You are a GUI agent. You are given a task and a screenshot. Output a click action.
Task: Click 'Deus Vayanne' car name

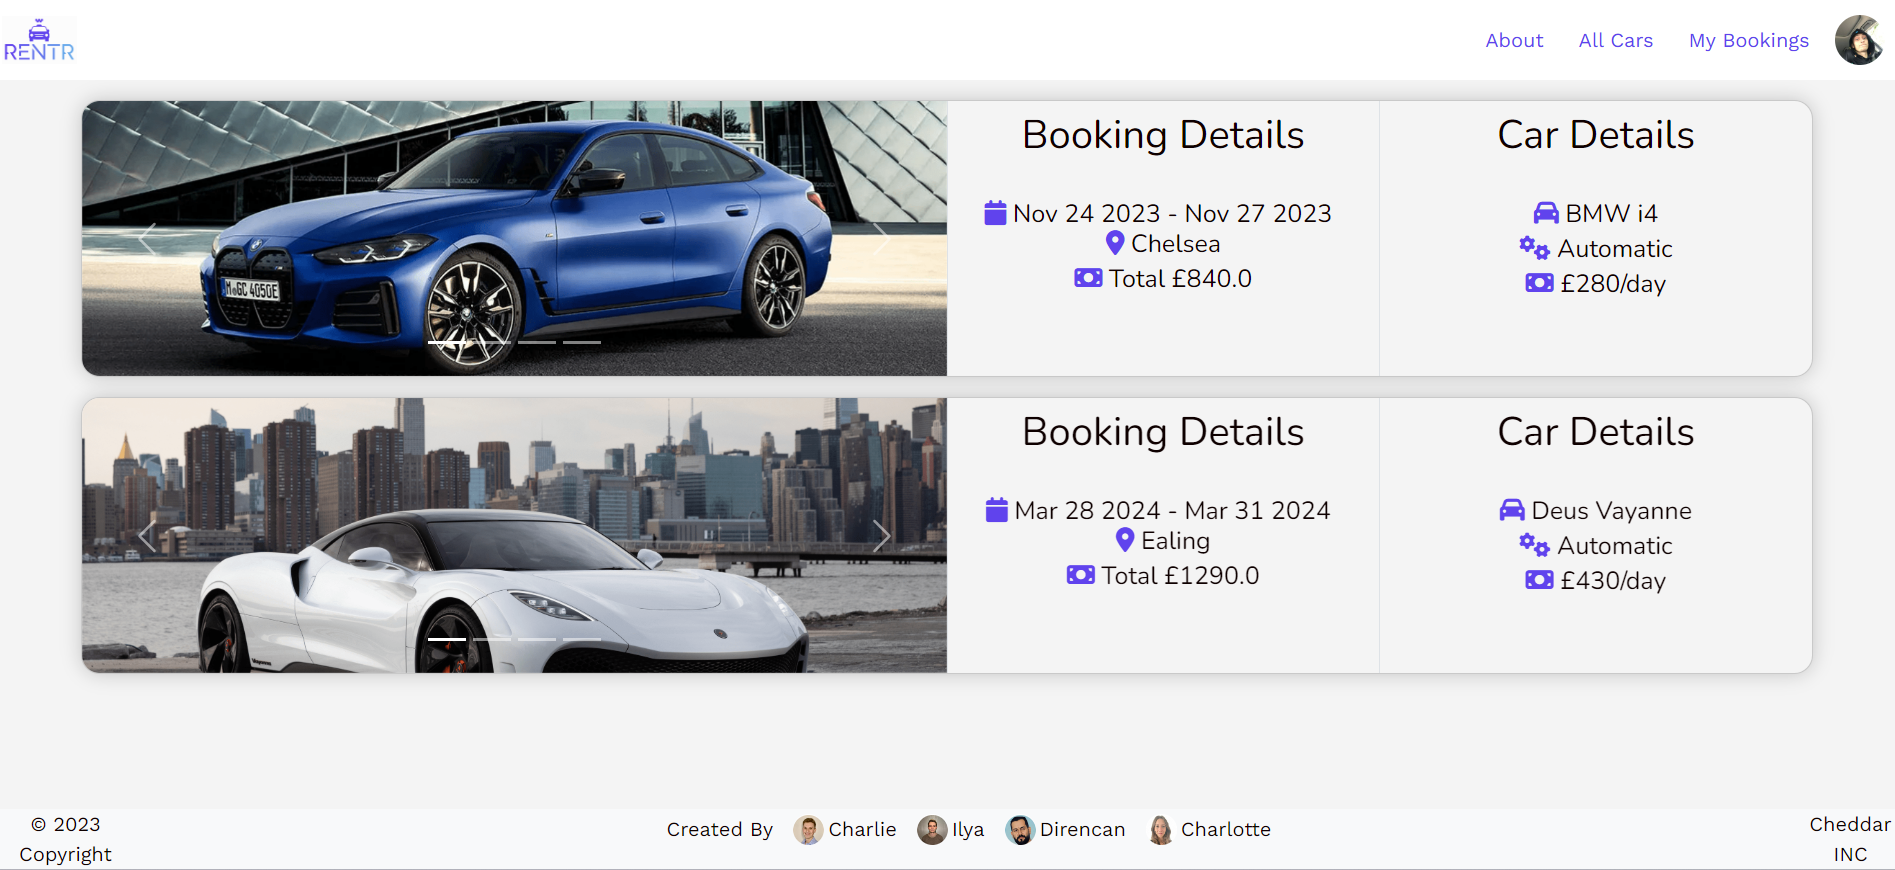click(1611, 510)
